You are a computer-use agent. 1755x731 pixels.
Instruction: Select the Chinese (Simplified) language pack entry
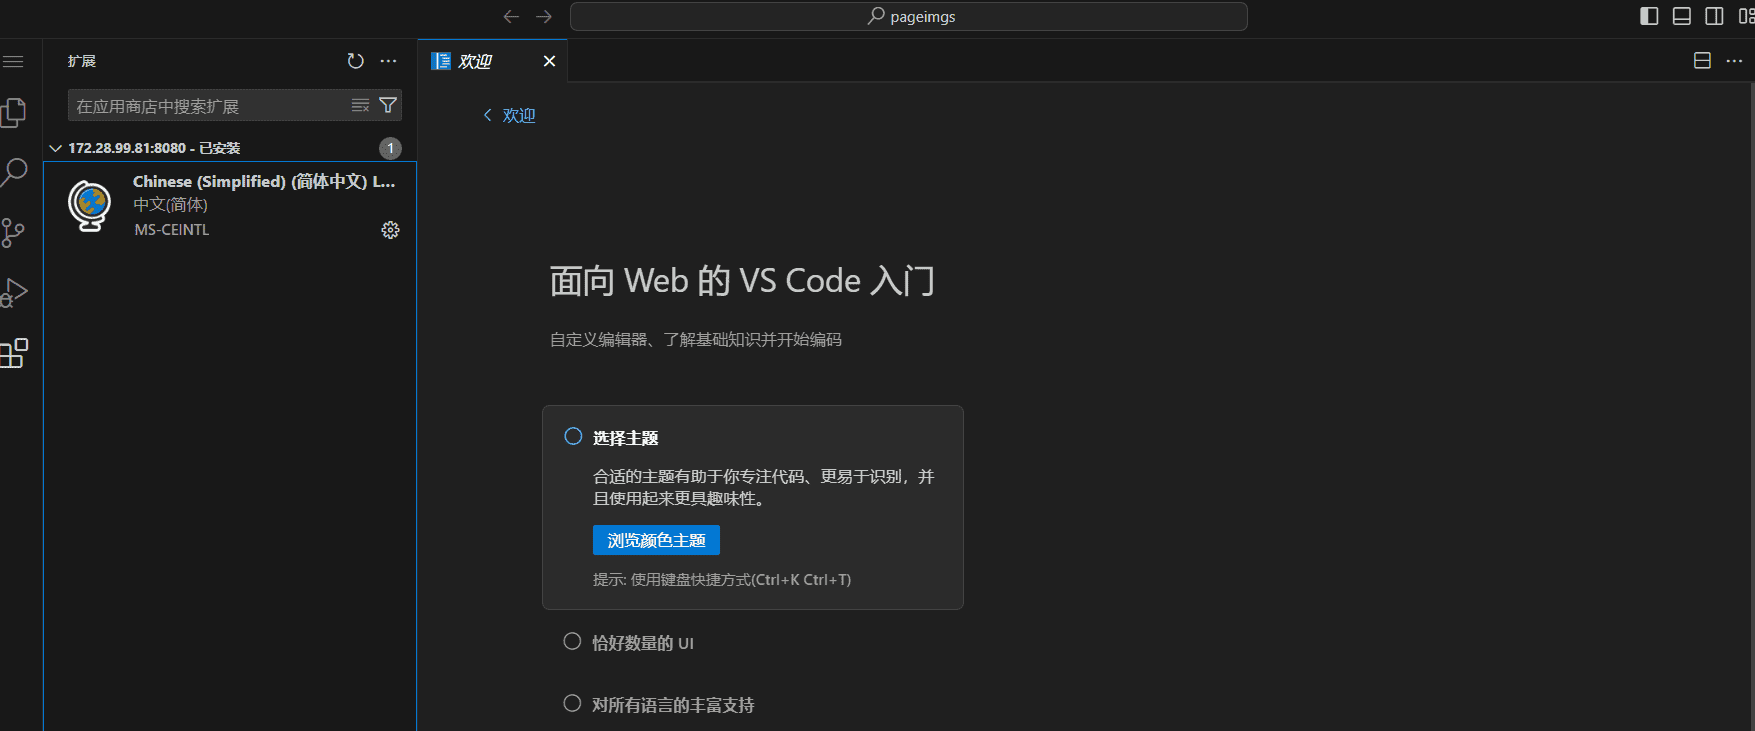(231, 205)
